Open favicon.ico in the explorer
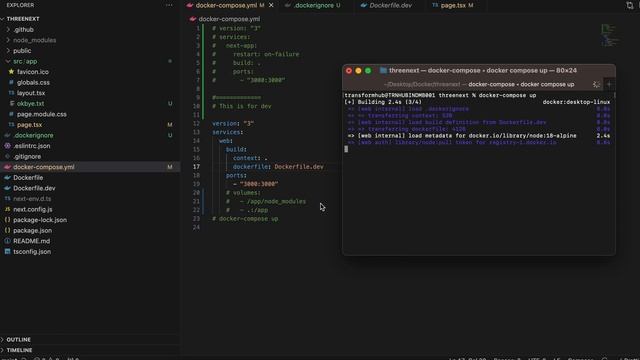 point(33,72)
